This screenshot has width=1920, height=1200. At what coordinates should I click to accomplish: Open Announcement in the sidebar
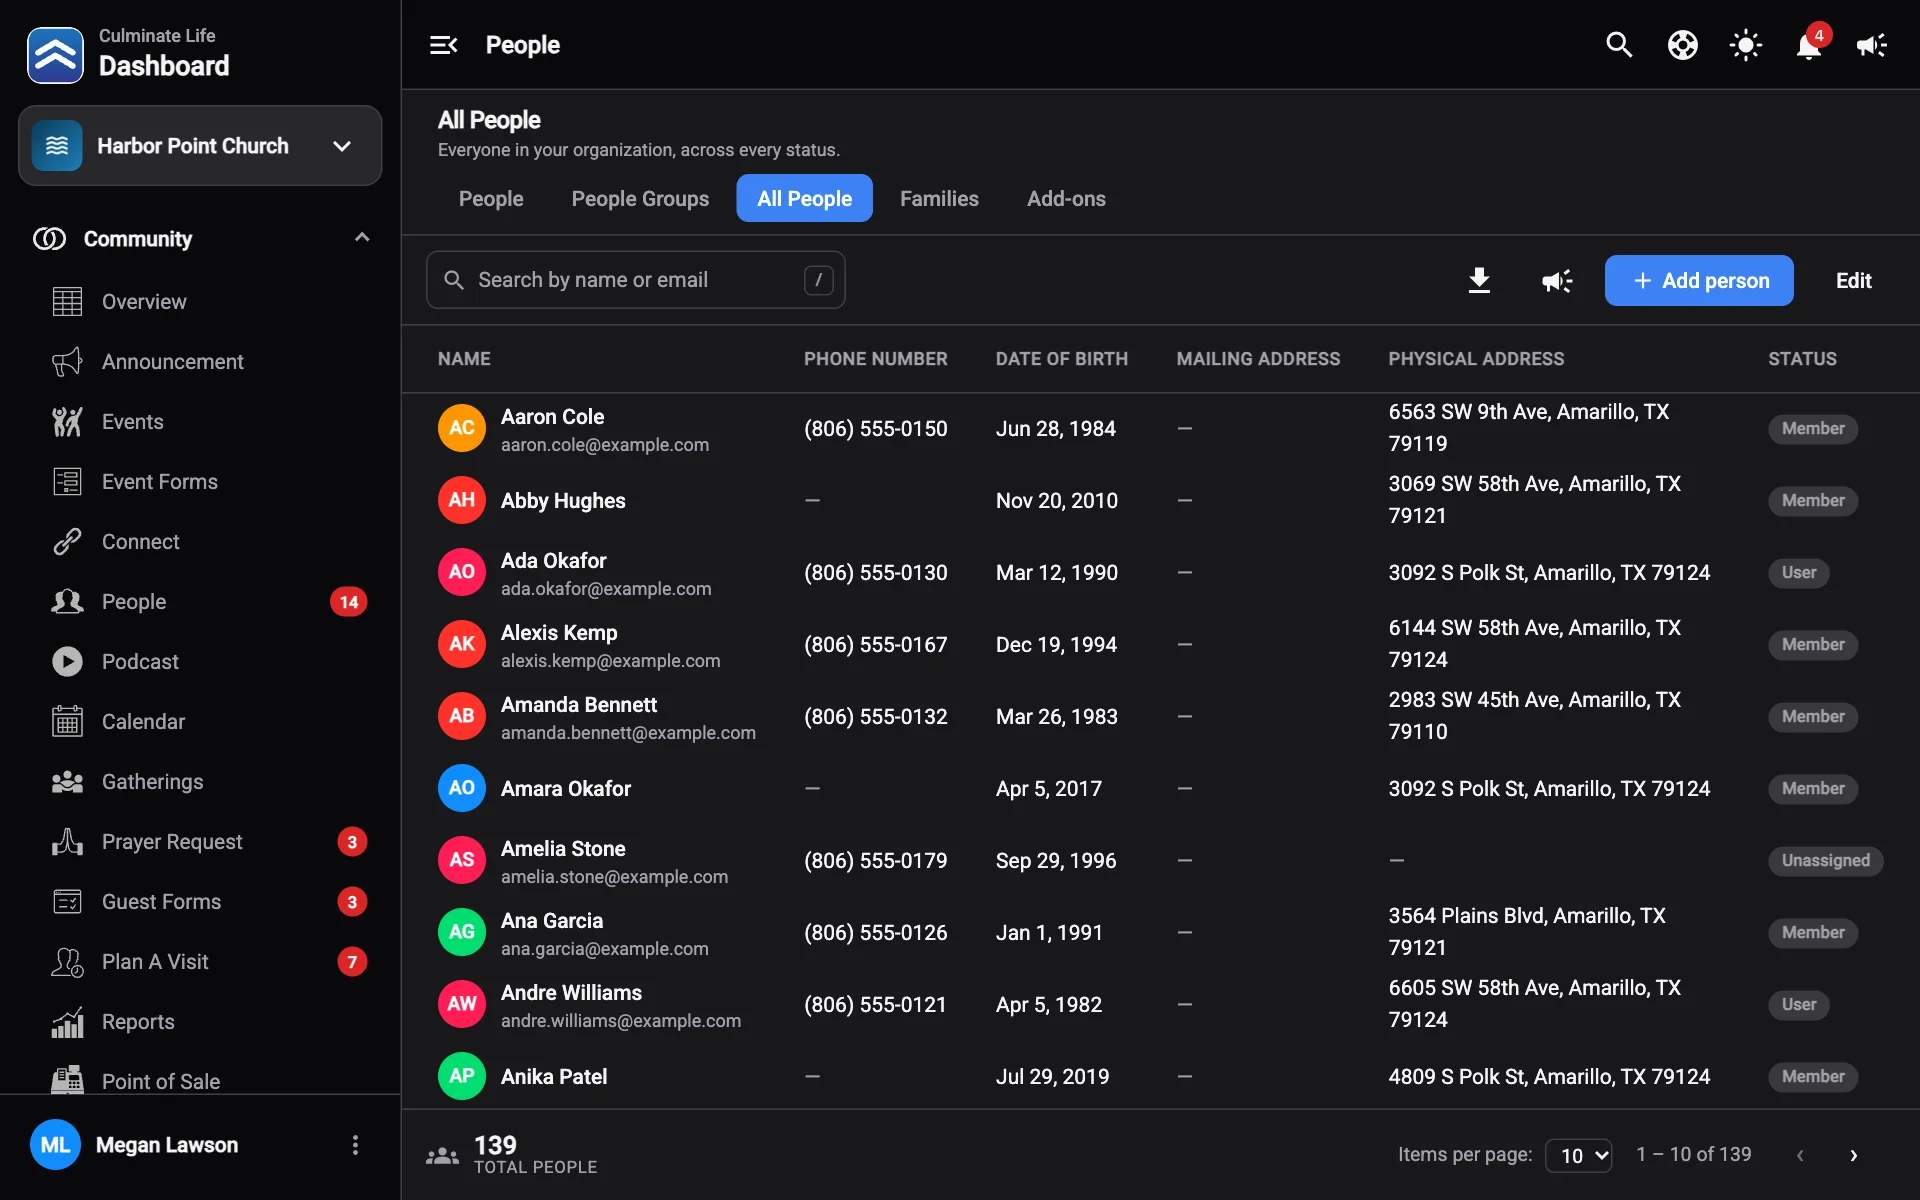click(200, 362)
